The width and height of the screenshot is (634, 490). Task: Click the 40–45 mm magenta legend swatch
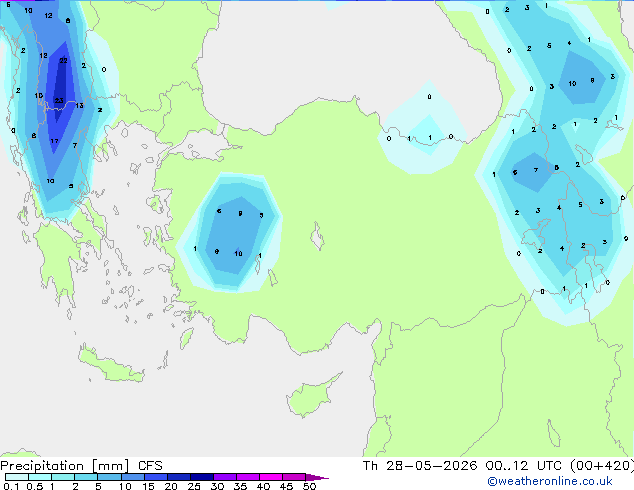271,477
